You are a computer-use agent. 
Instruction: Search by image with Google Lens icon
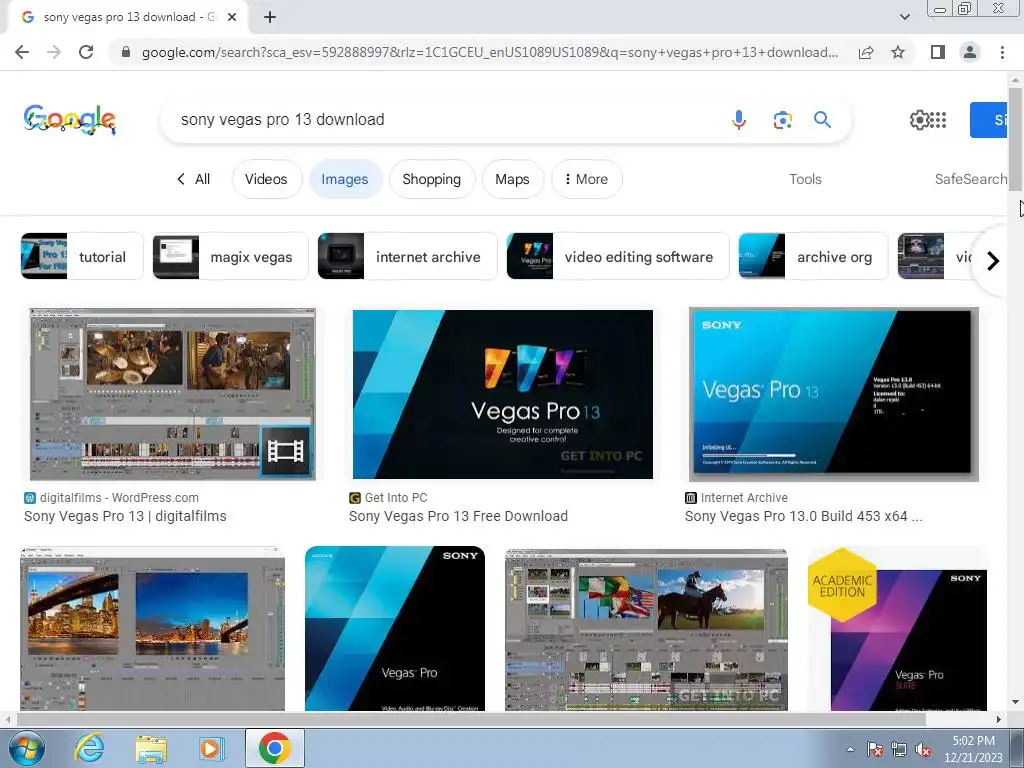[x=782, y=120]
